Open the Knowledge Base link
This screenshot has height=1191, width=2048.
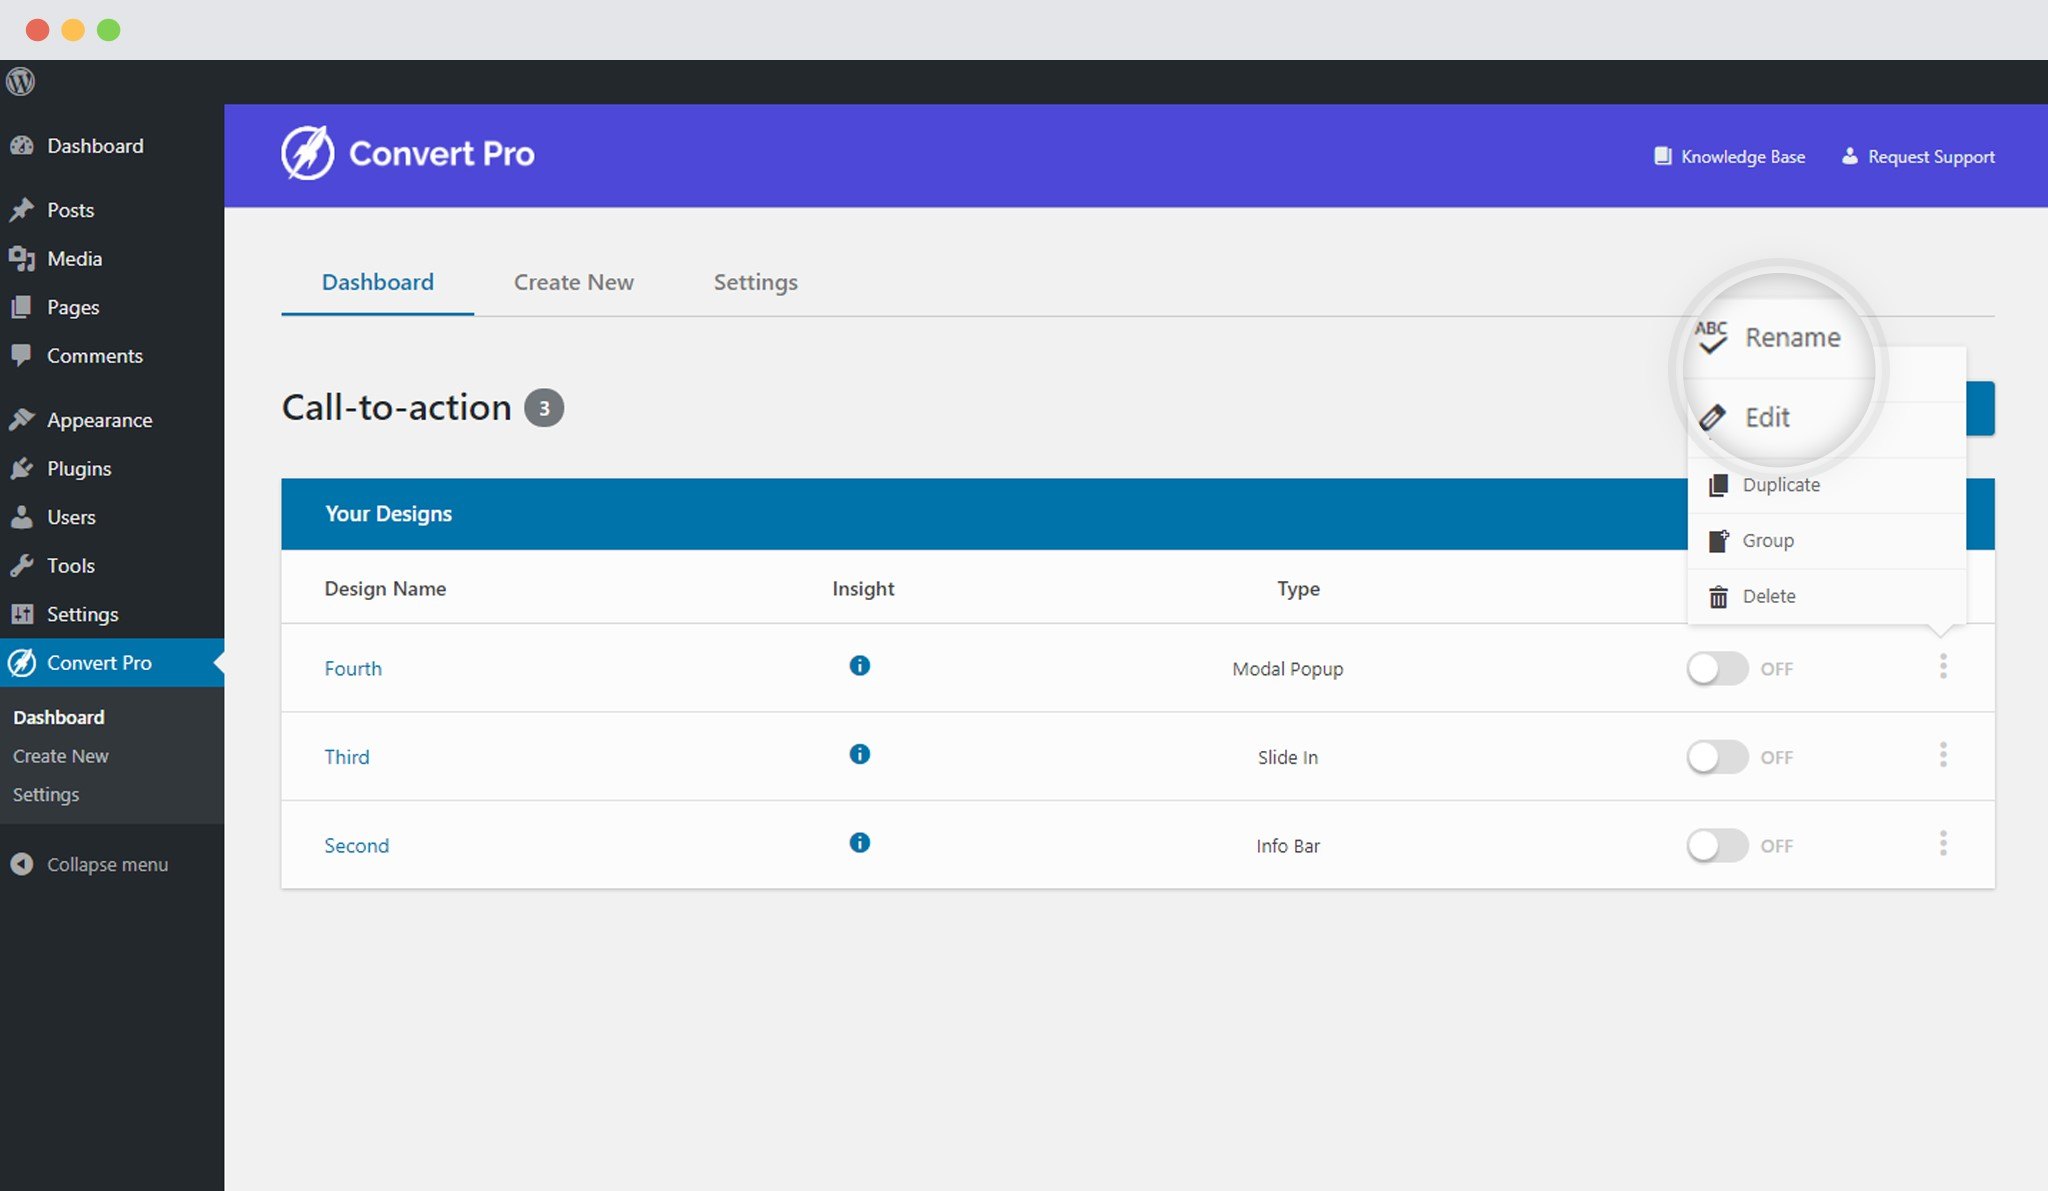[1729, 157]
